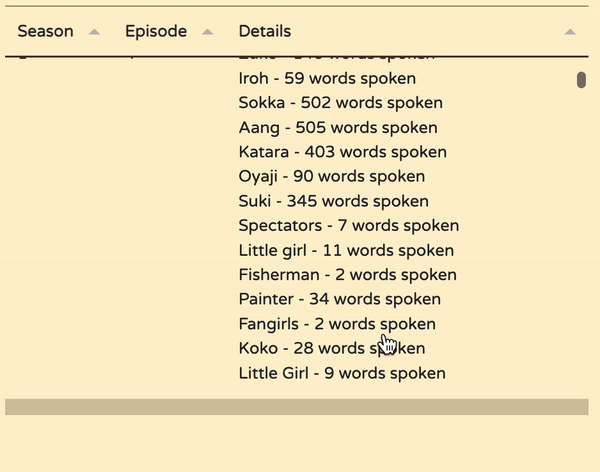Click the tan horizontal bar below table

296,406
